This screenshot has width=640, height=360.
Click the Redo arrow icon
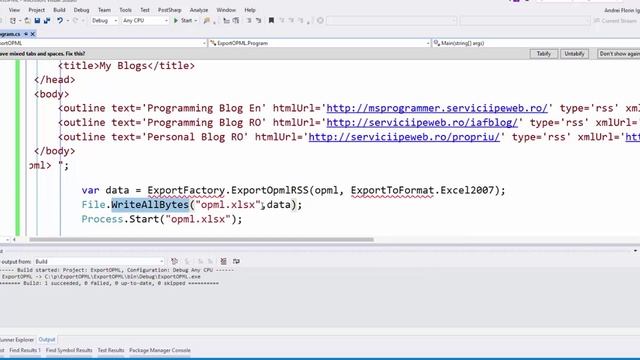click(75, 20)
